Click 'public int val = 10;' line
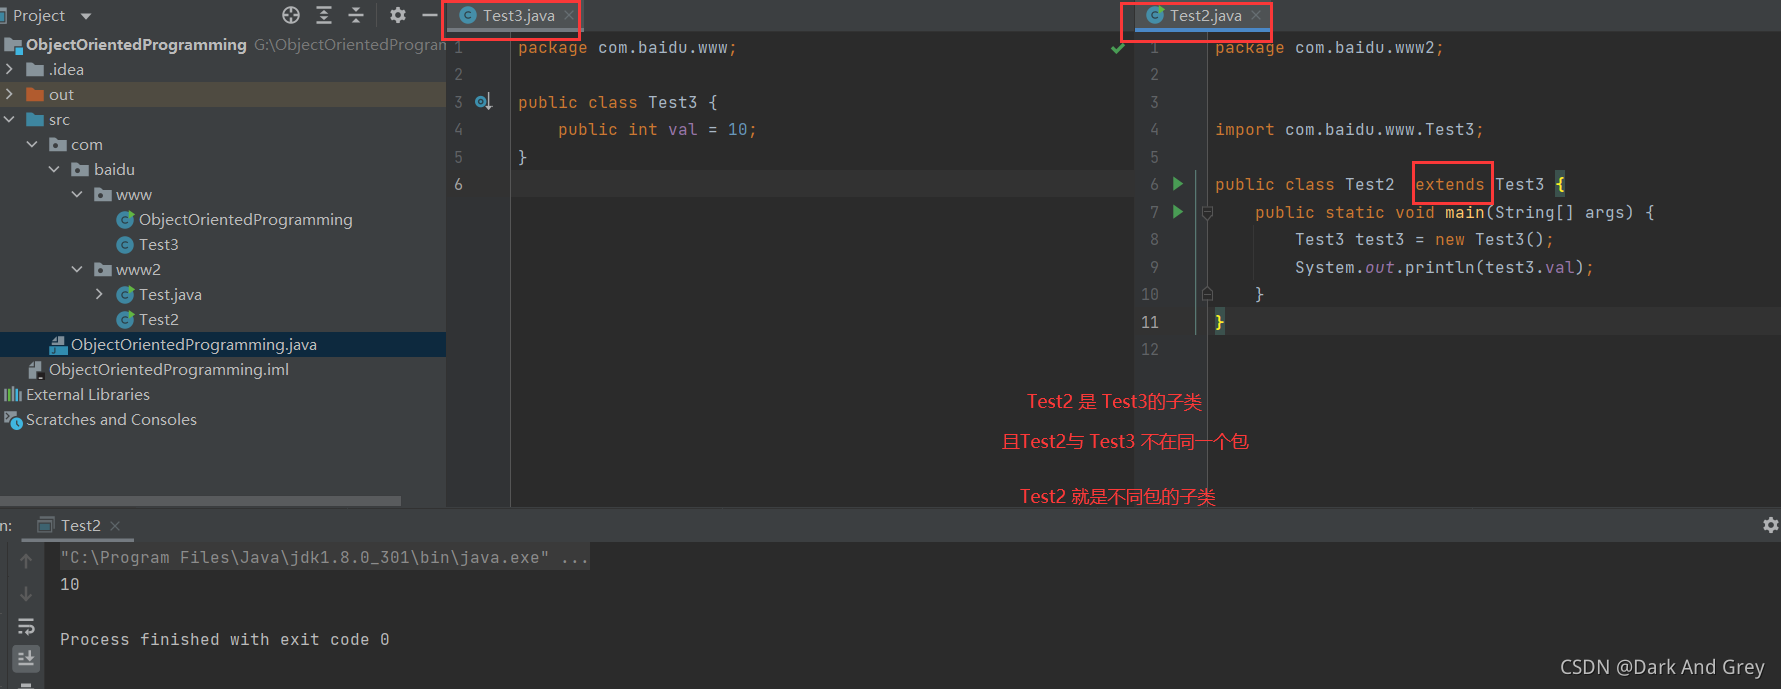Image resolution: width=1781 pixels, height=689 pixels. pyautogui.click(x=657, y=129)
